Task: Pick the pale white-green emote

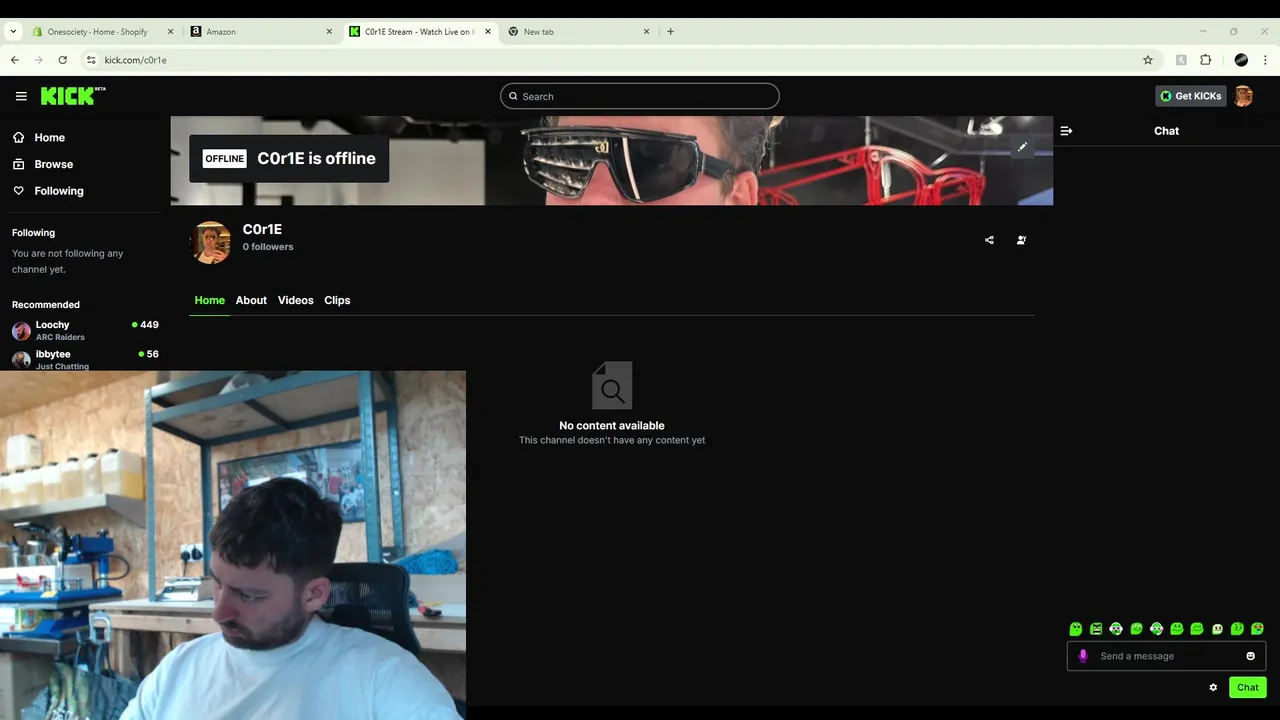Action: coord(1217,629)
